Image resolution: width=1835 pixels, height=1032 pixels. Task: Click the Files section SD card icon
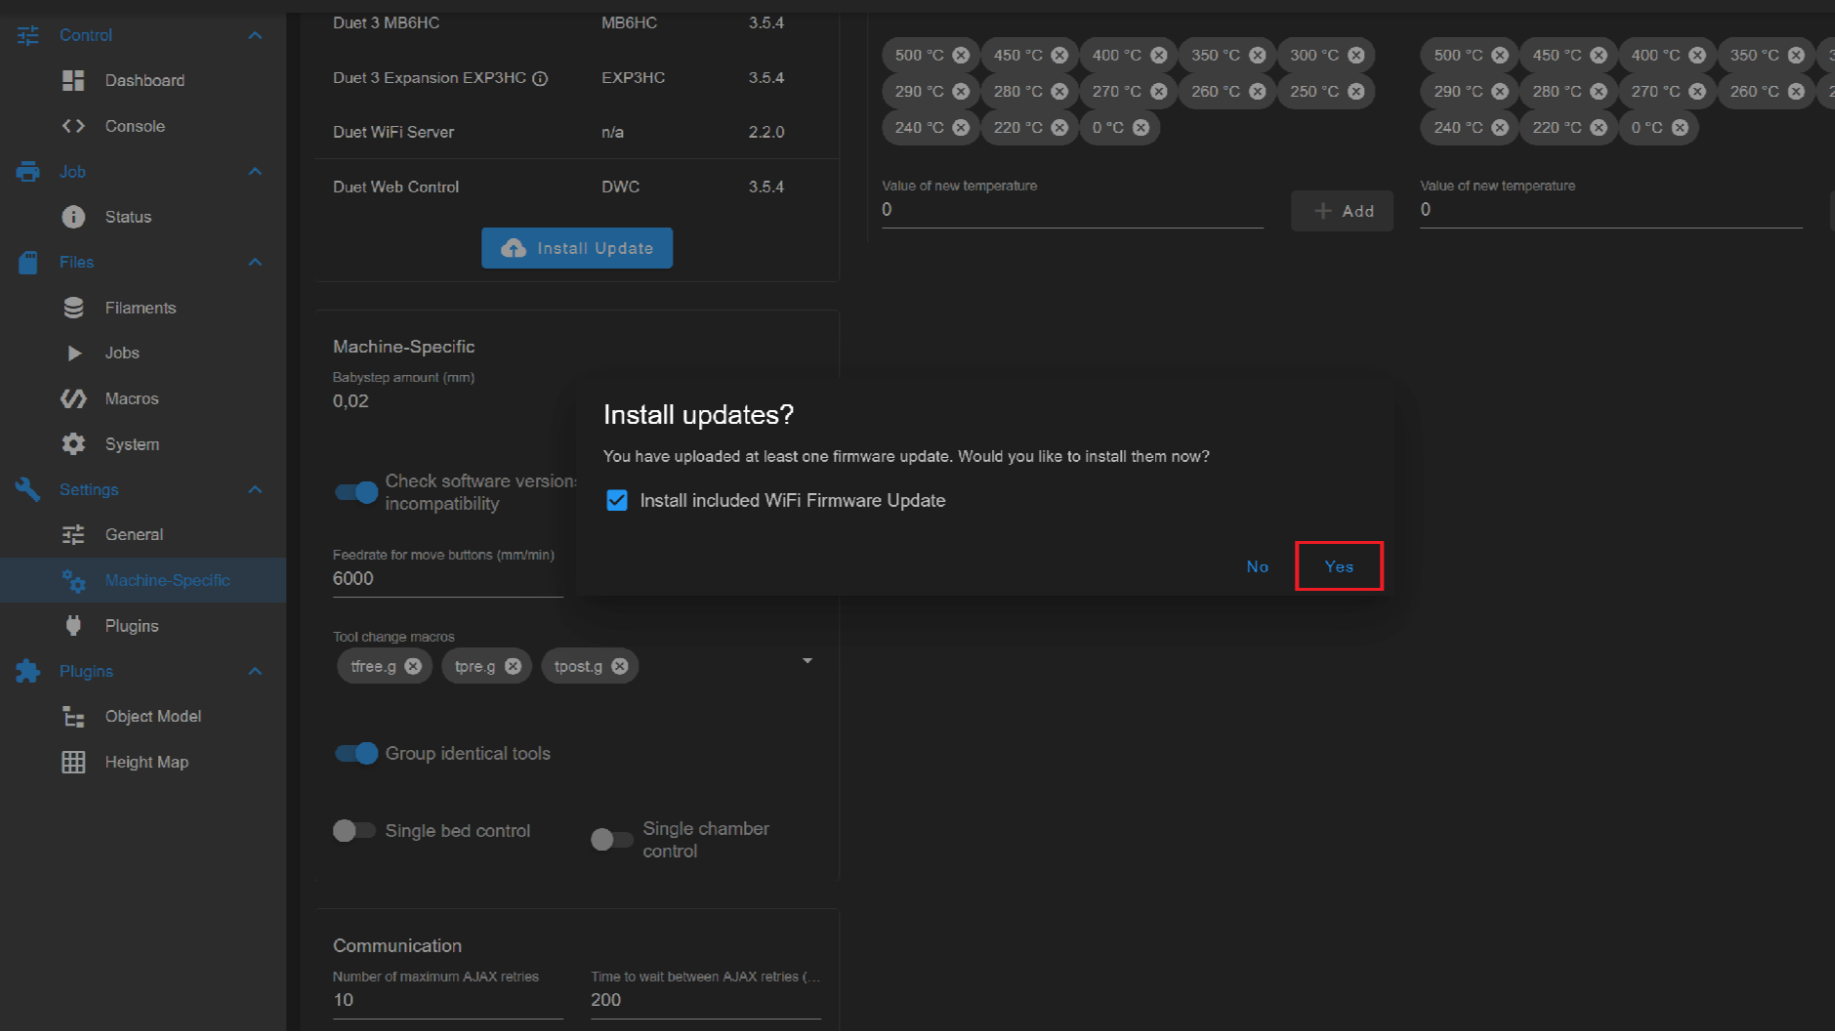click(x=28, y=262)
